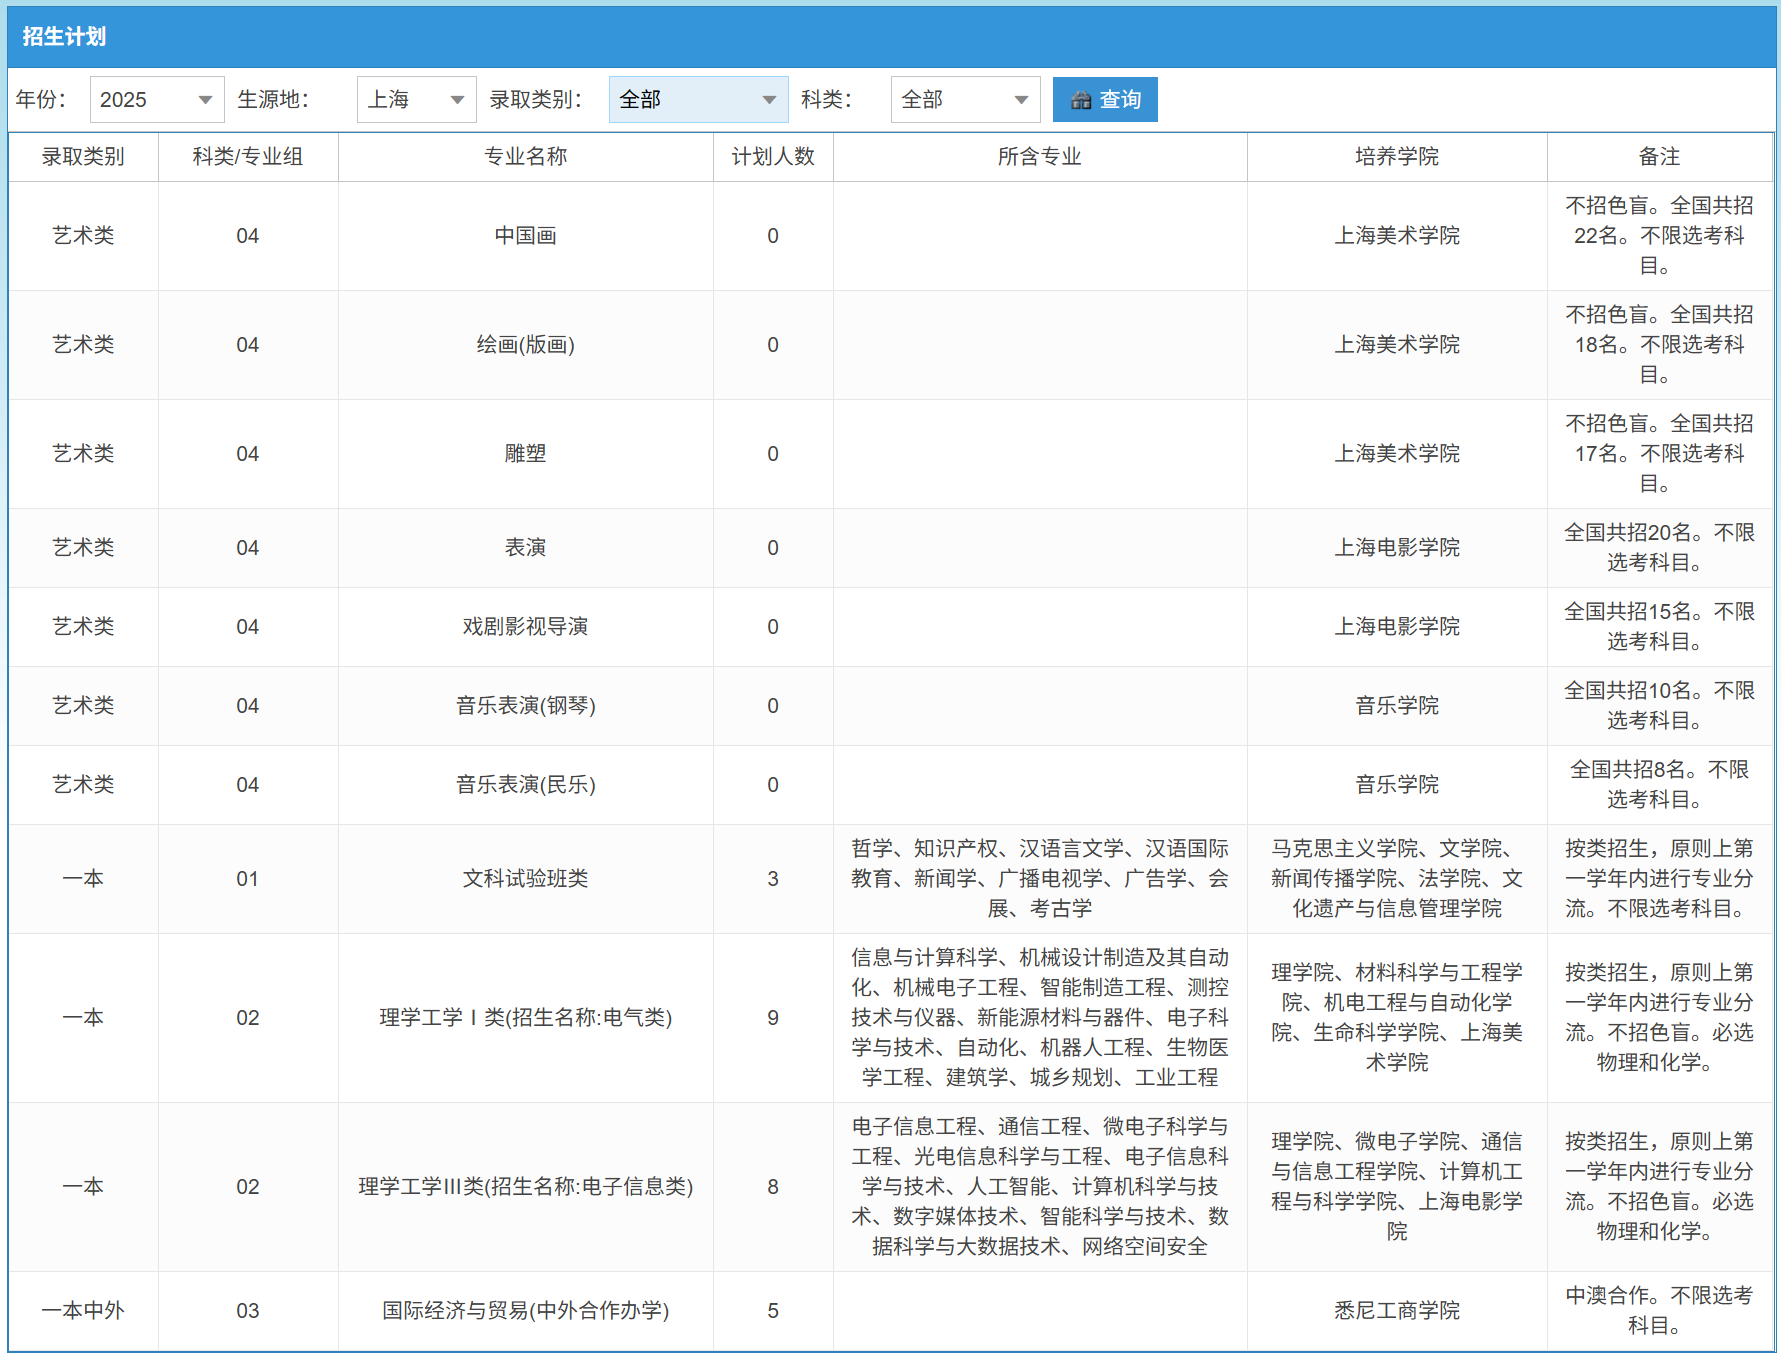Open the 年份 2025 dropdown
Image resolution: width=1781 pixels, height=1353 pixels.
tap(157, 100)
